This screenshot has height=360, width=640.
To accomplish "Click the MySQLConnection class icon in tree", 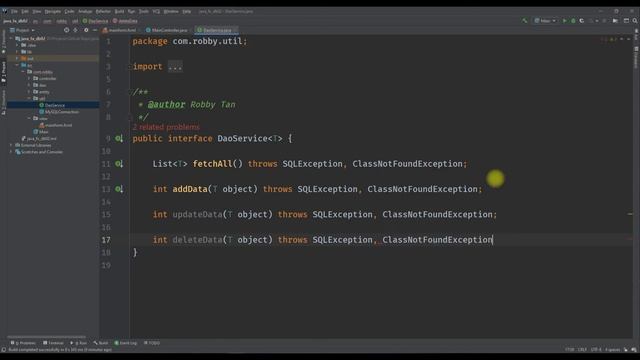I will click(41, 112).
